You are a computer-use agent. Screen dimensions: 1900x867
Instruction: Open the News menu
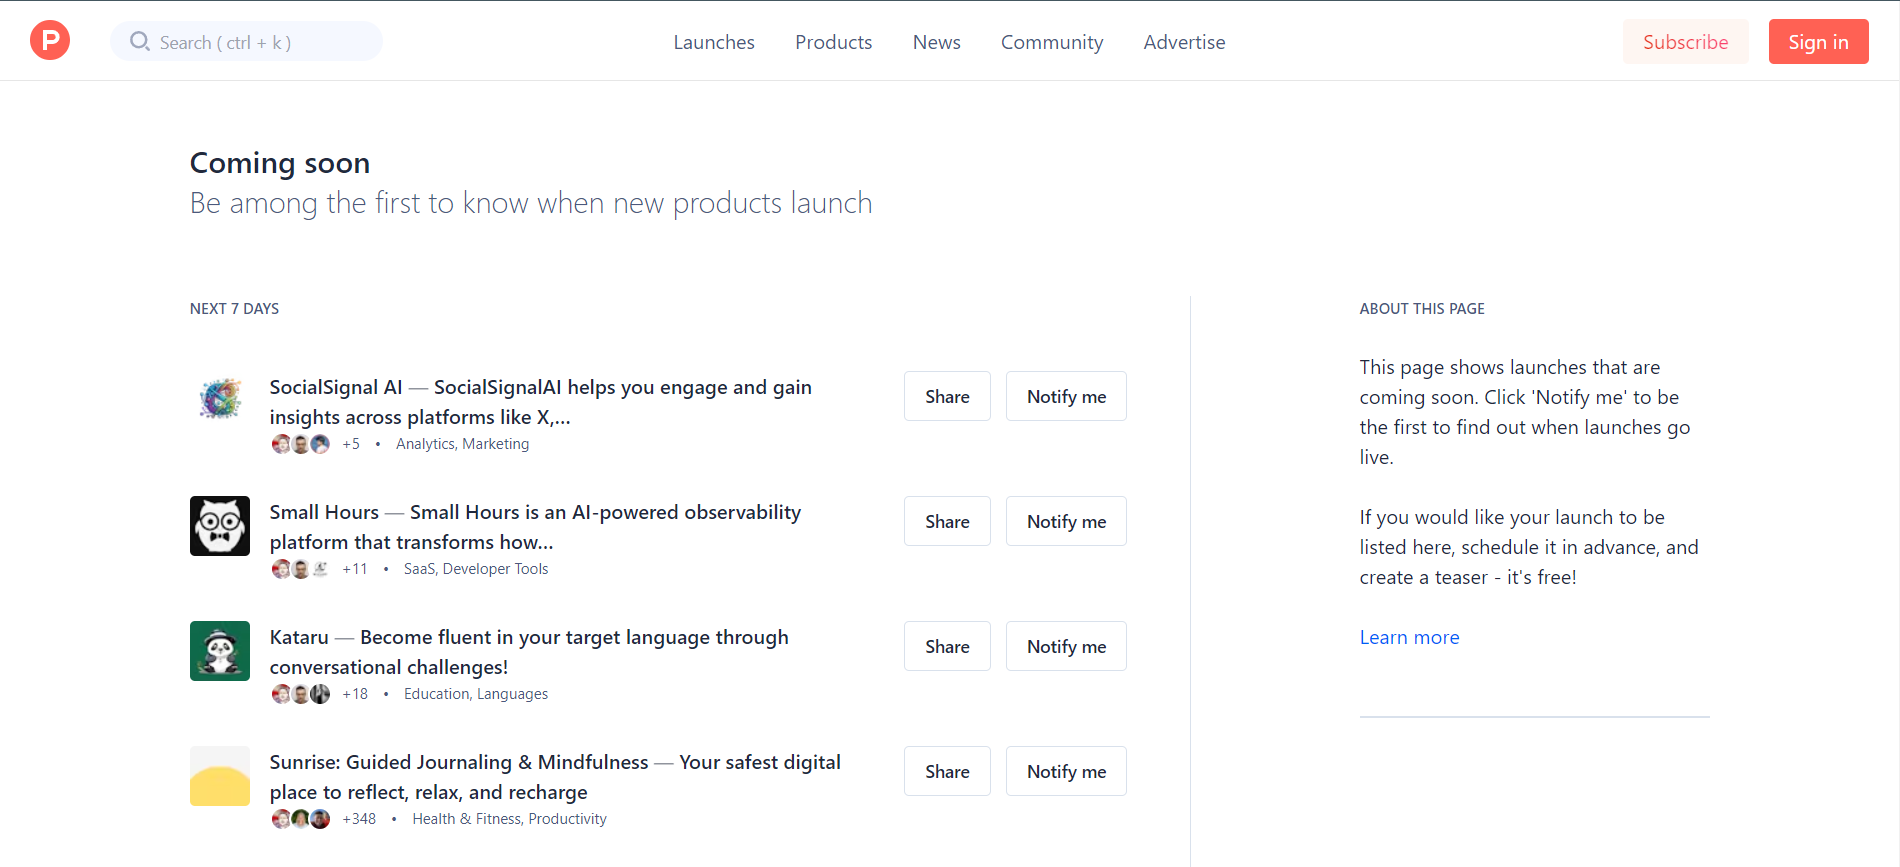[x=937, y=42]
